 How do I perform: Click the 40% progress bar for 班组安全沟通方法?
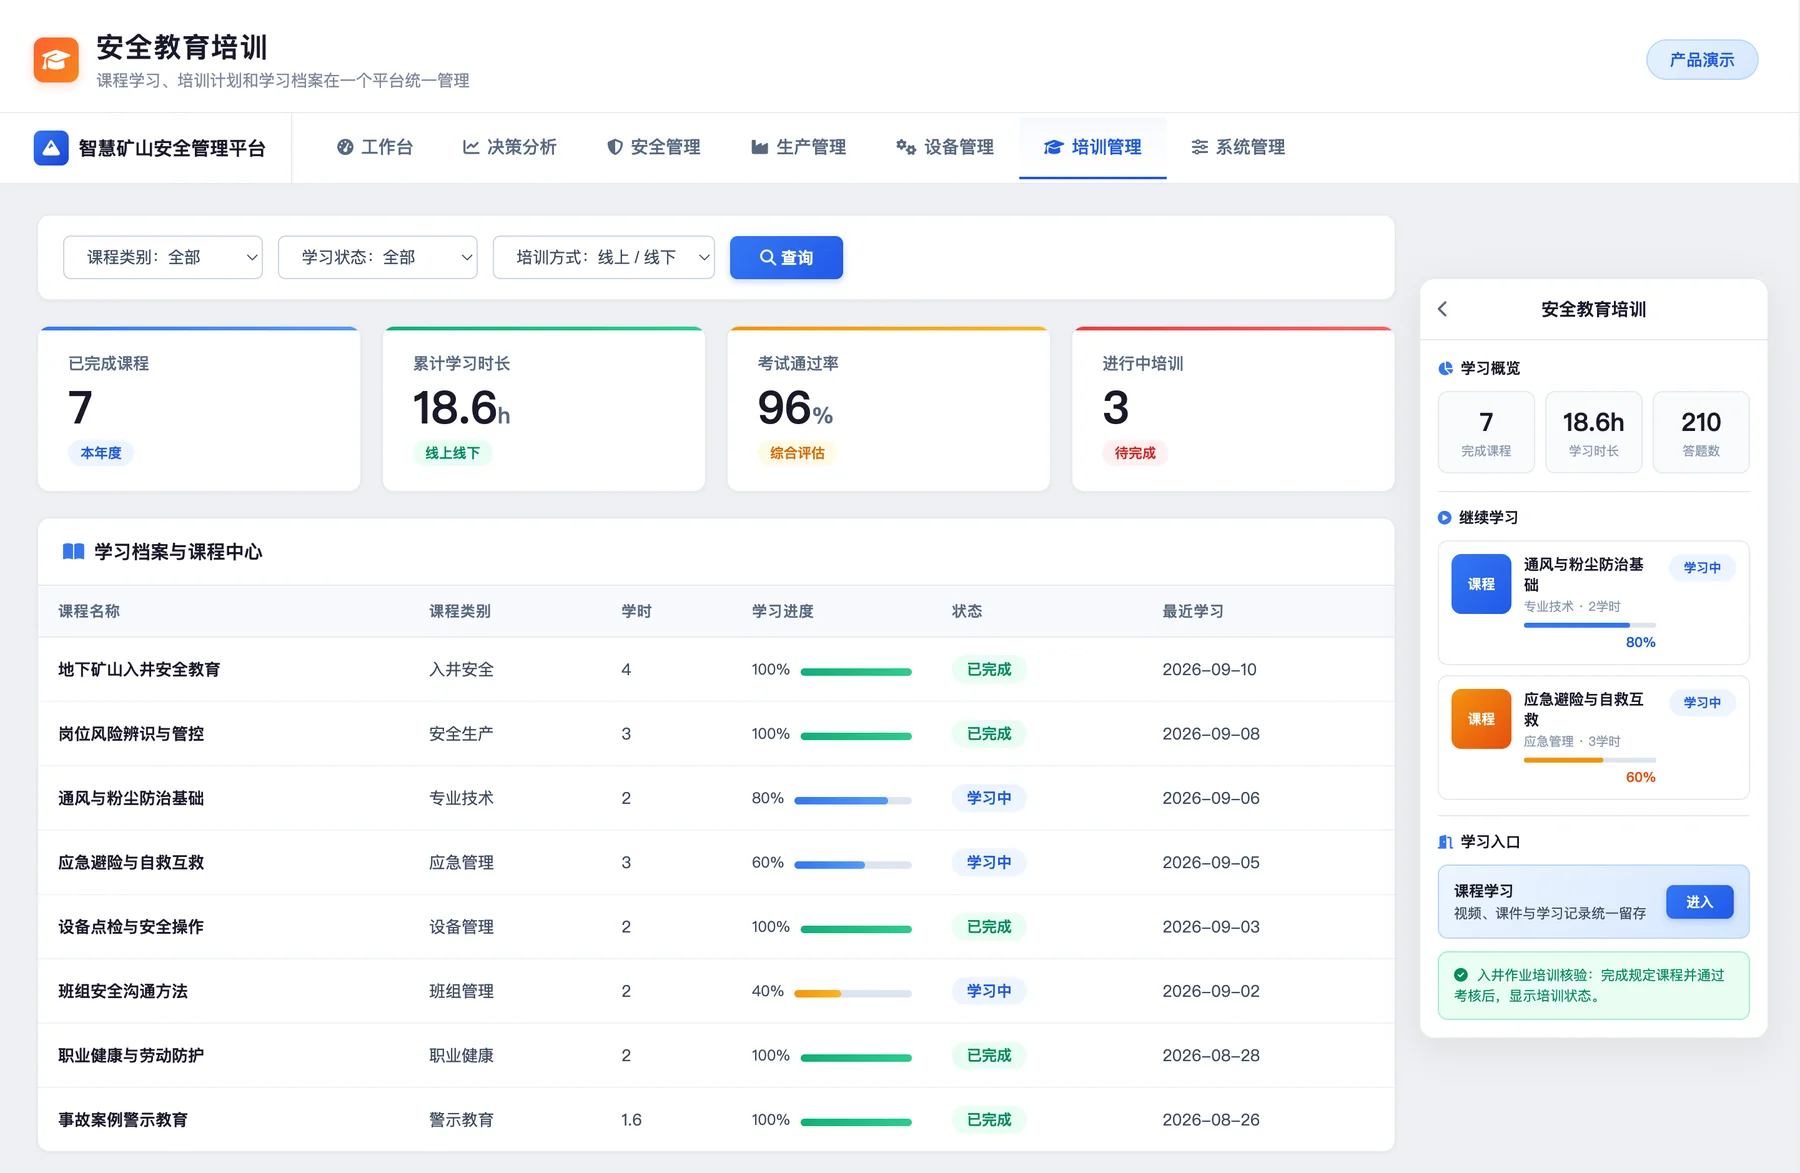853,993
